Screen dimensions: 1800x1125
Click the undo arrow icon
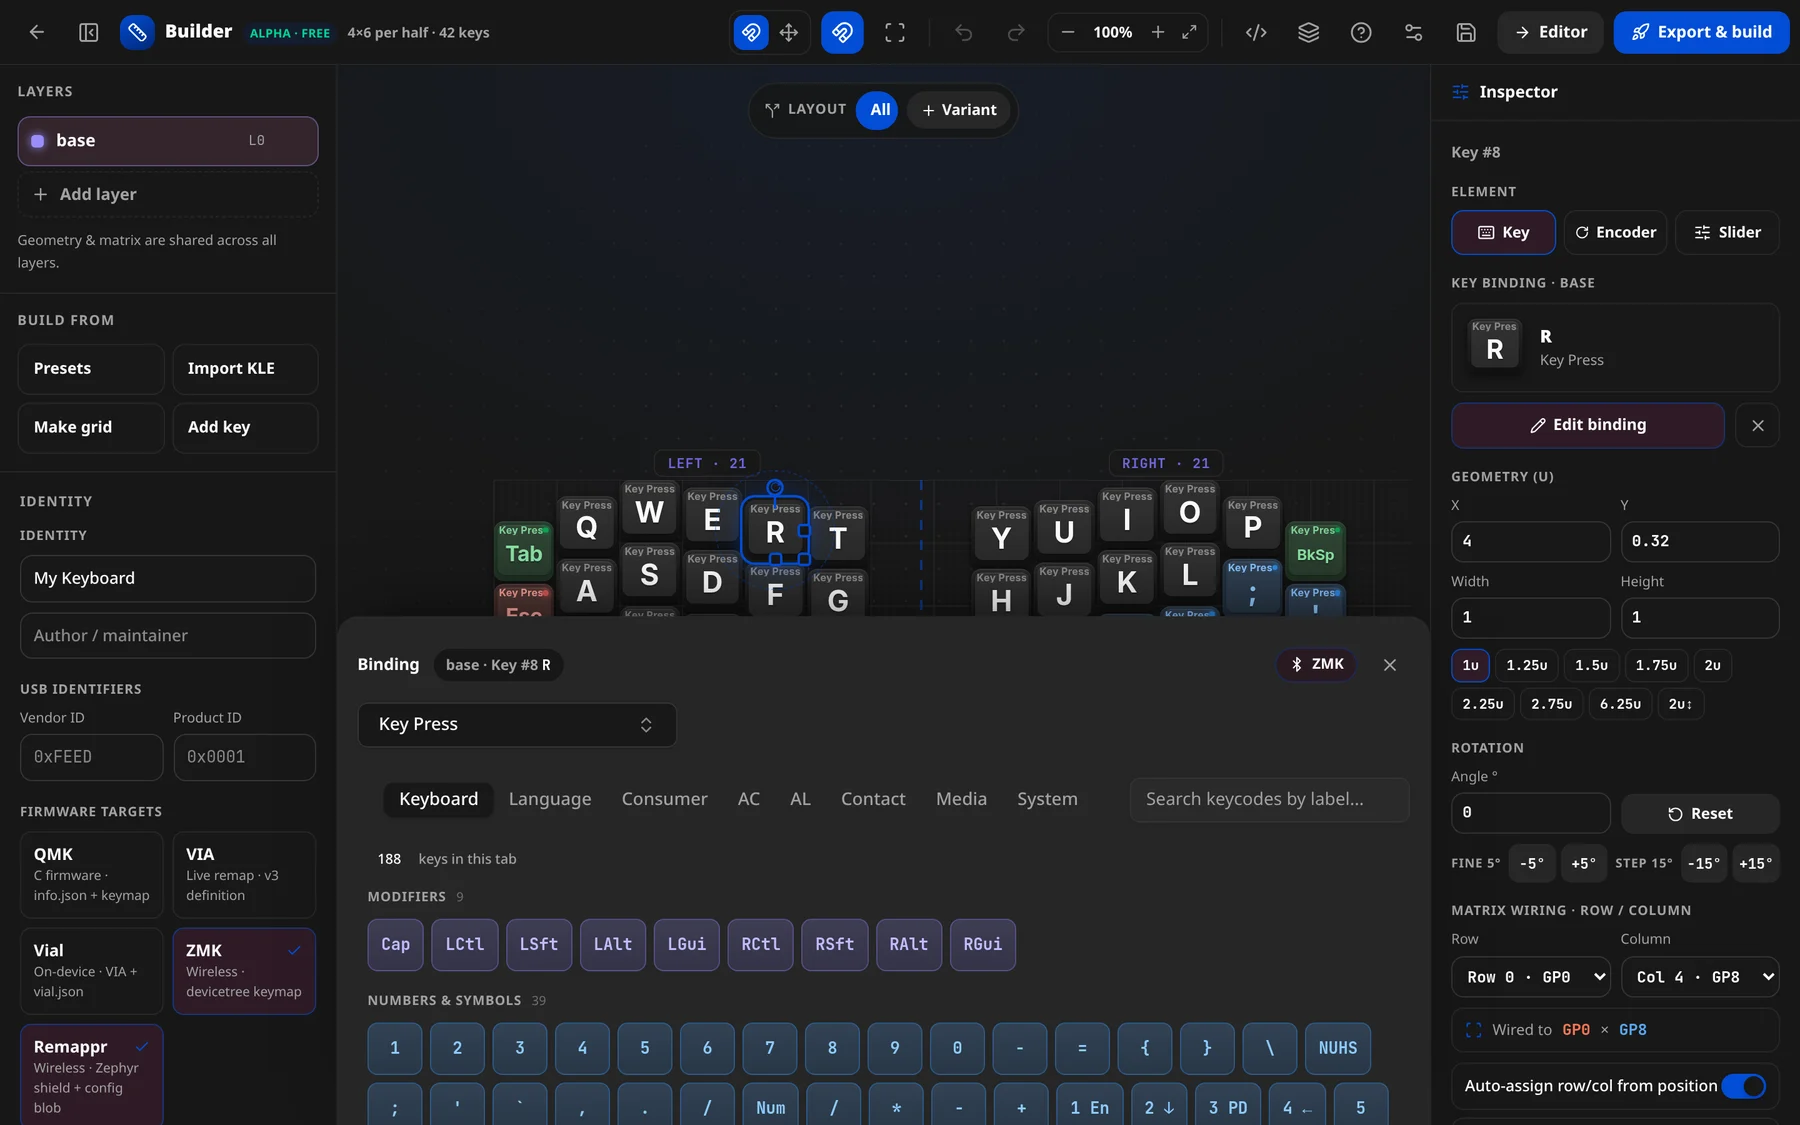(x=964, y=32)
